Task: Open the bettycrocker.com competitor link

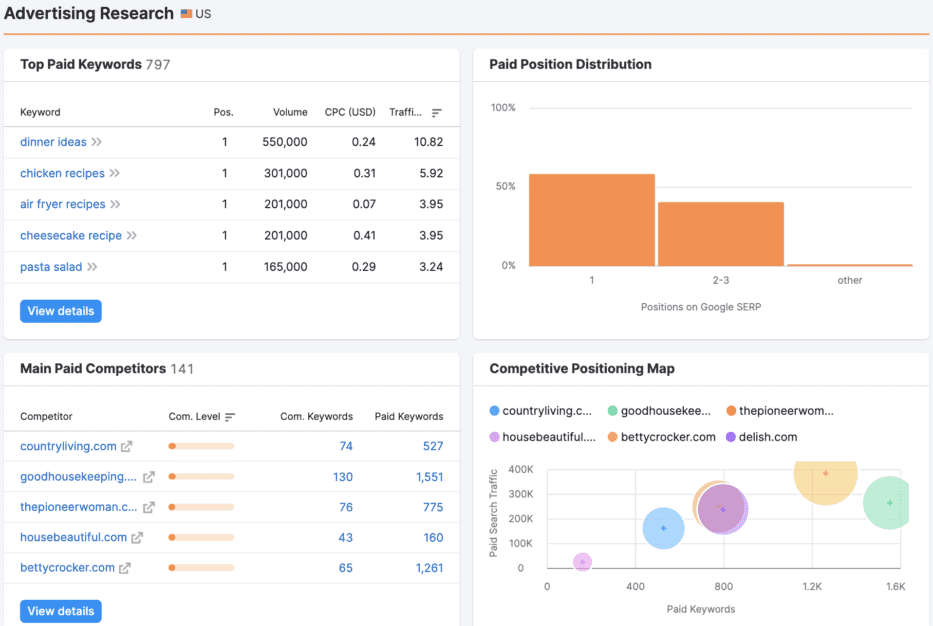Action: pos(67,568)
